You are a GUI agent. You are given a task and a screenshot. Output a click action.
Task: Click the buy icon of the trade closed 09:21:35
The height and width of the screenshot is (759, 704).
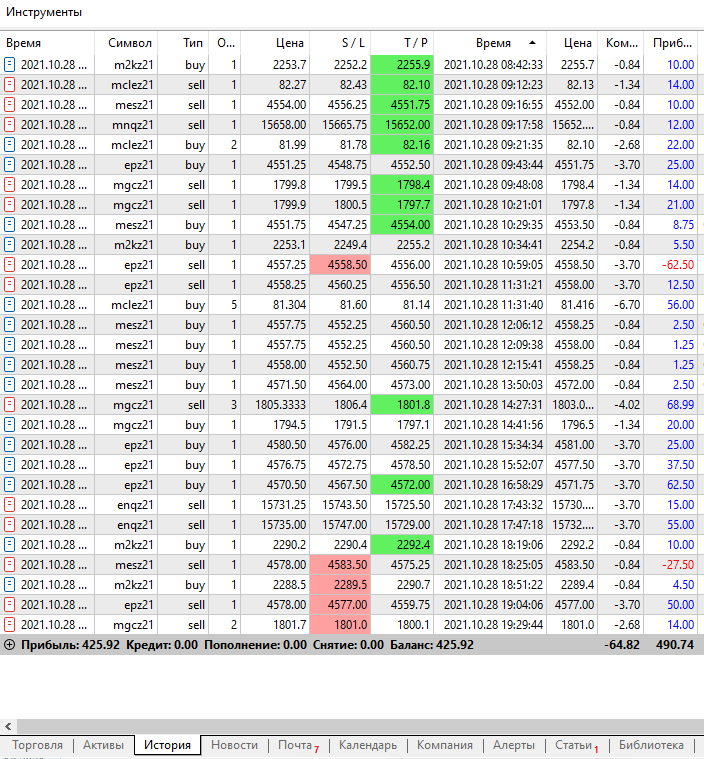pos(9,145)
